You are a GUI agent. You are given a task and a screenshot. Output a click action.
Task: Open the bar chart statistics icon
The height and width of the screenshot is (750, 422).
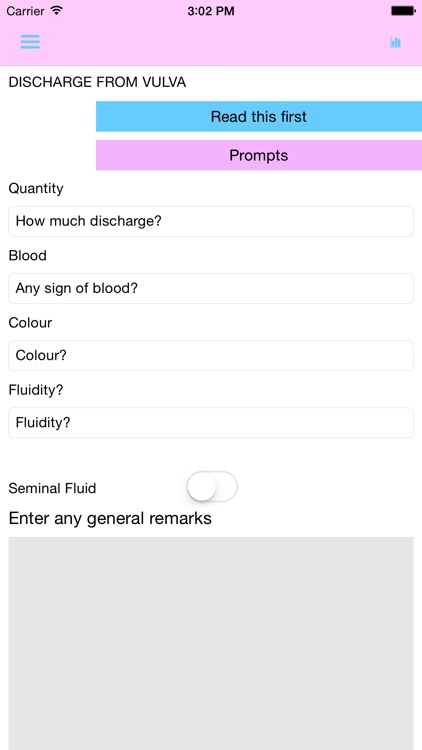(395, 42)
